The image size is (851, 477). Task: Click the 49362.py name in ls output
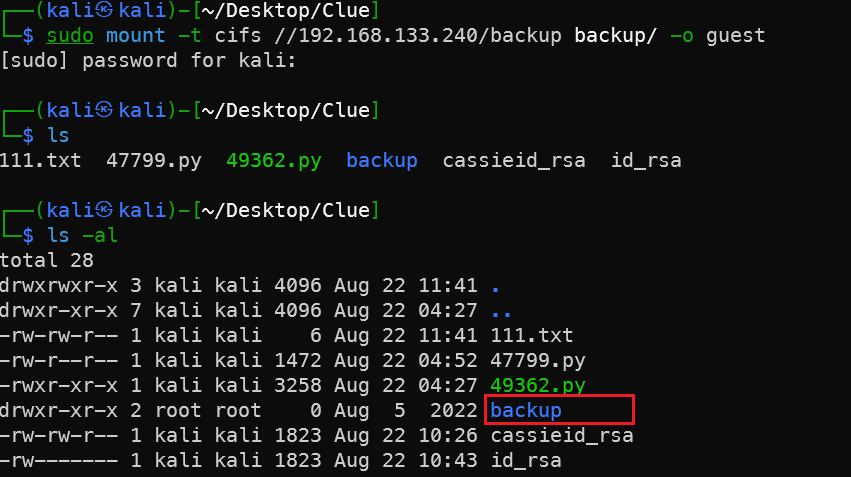(x=274, y=160)
